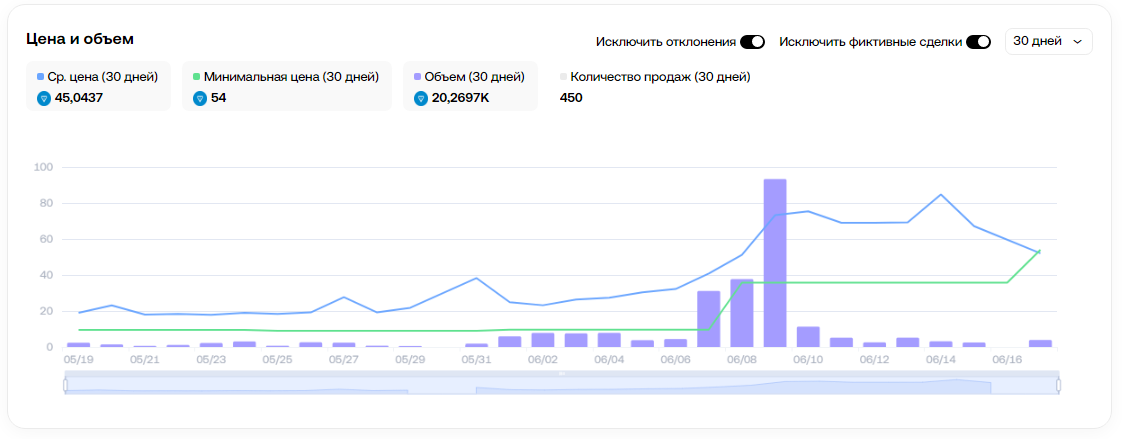Click the 05/19 date label
Screen dimensions: 1122x439
coord(78,359)
